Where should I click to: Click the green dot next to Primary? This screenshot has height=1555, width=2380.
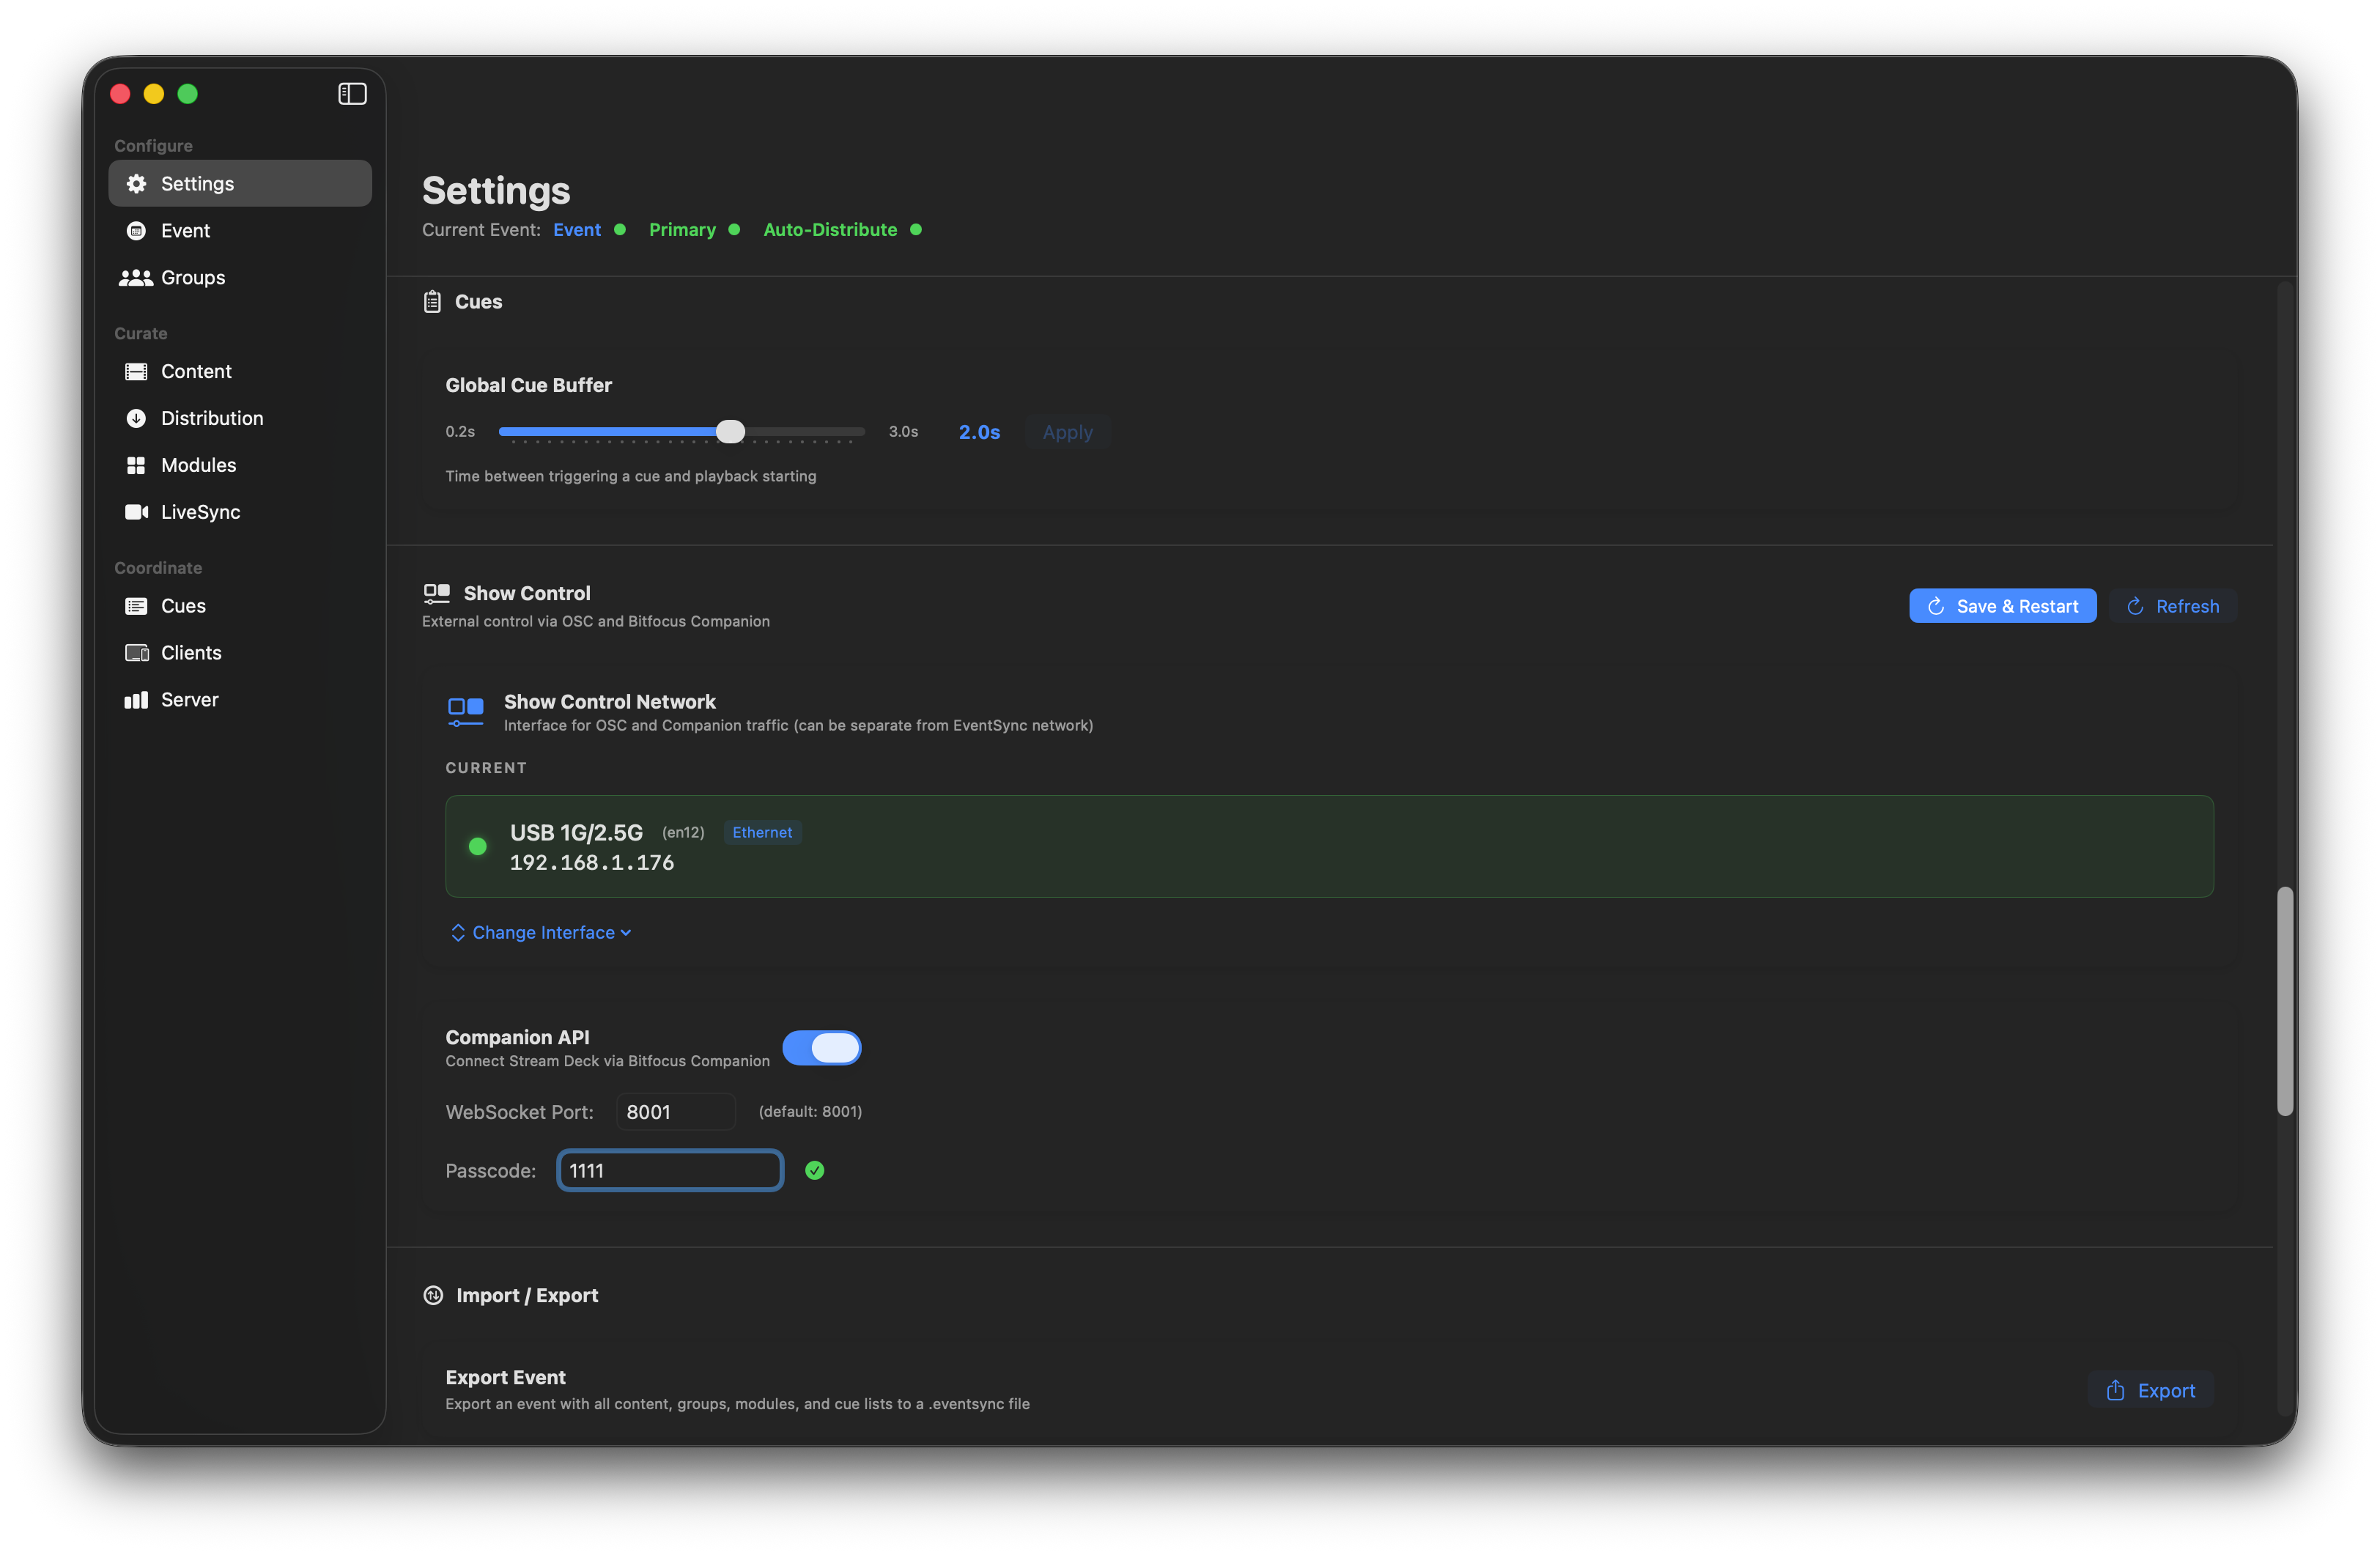(x=734, y=230)
